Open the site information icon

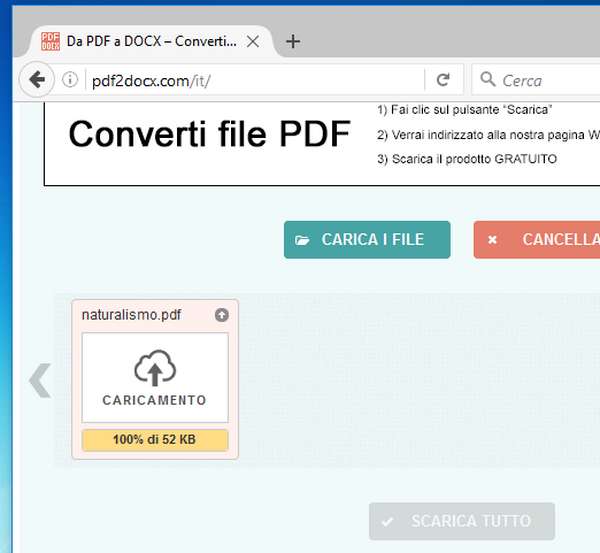click(x=70, y=80)
